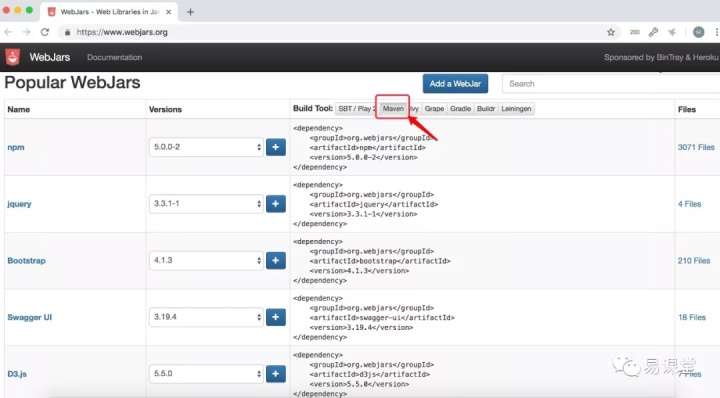Focus the Search input field

point(611,84)
